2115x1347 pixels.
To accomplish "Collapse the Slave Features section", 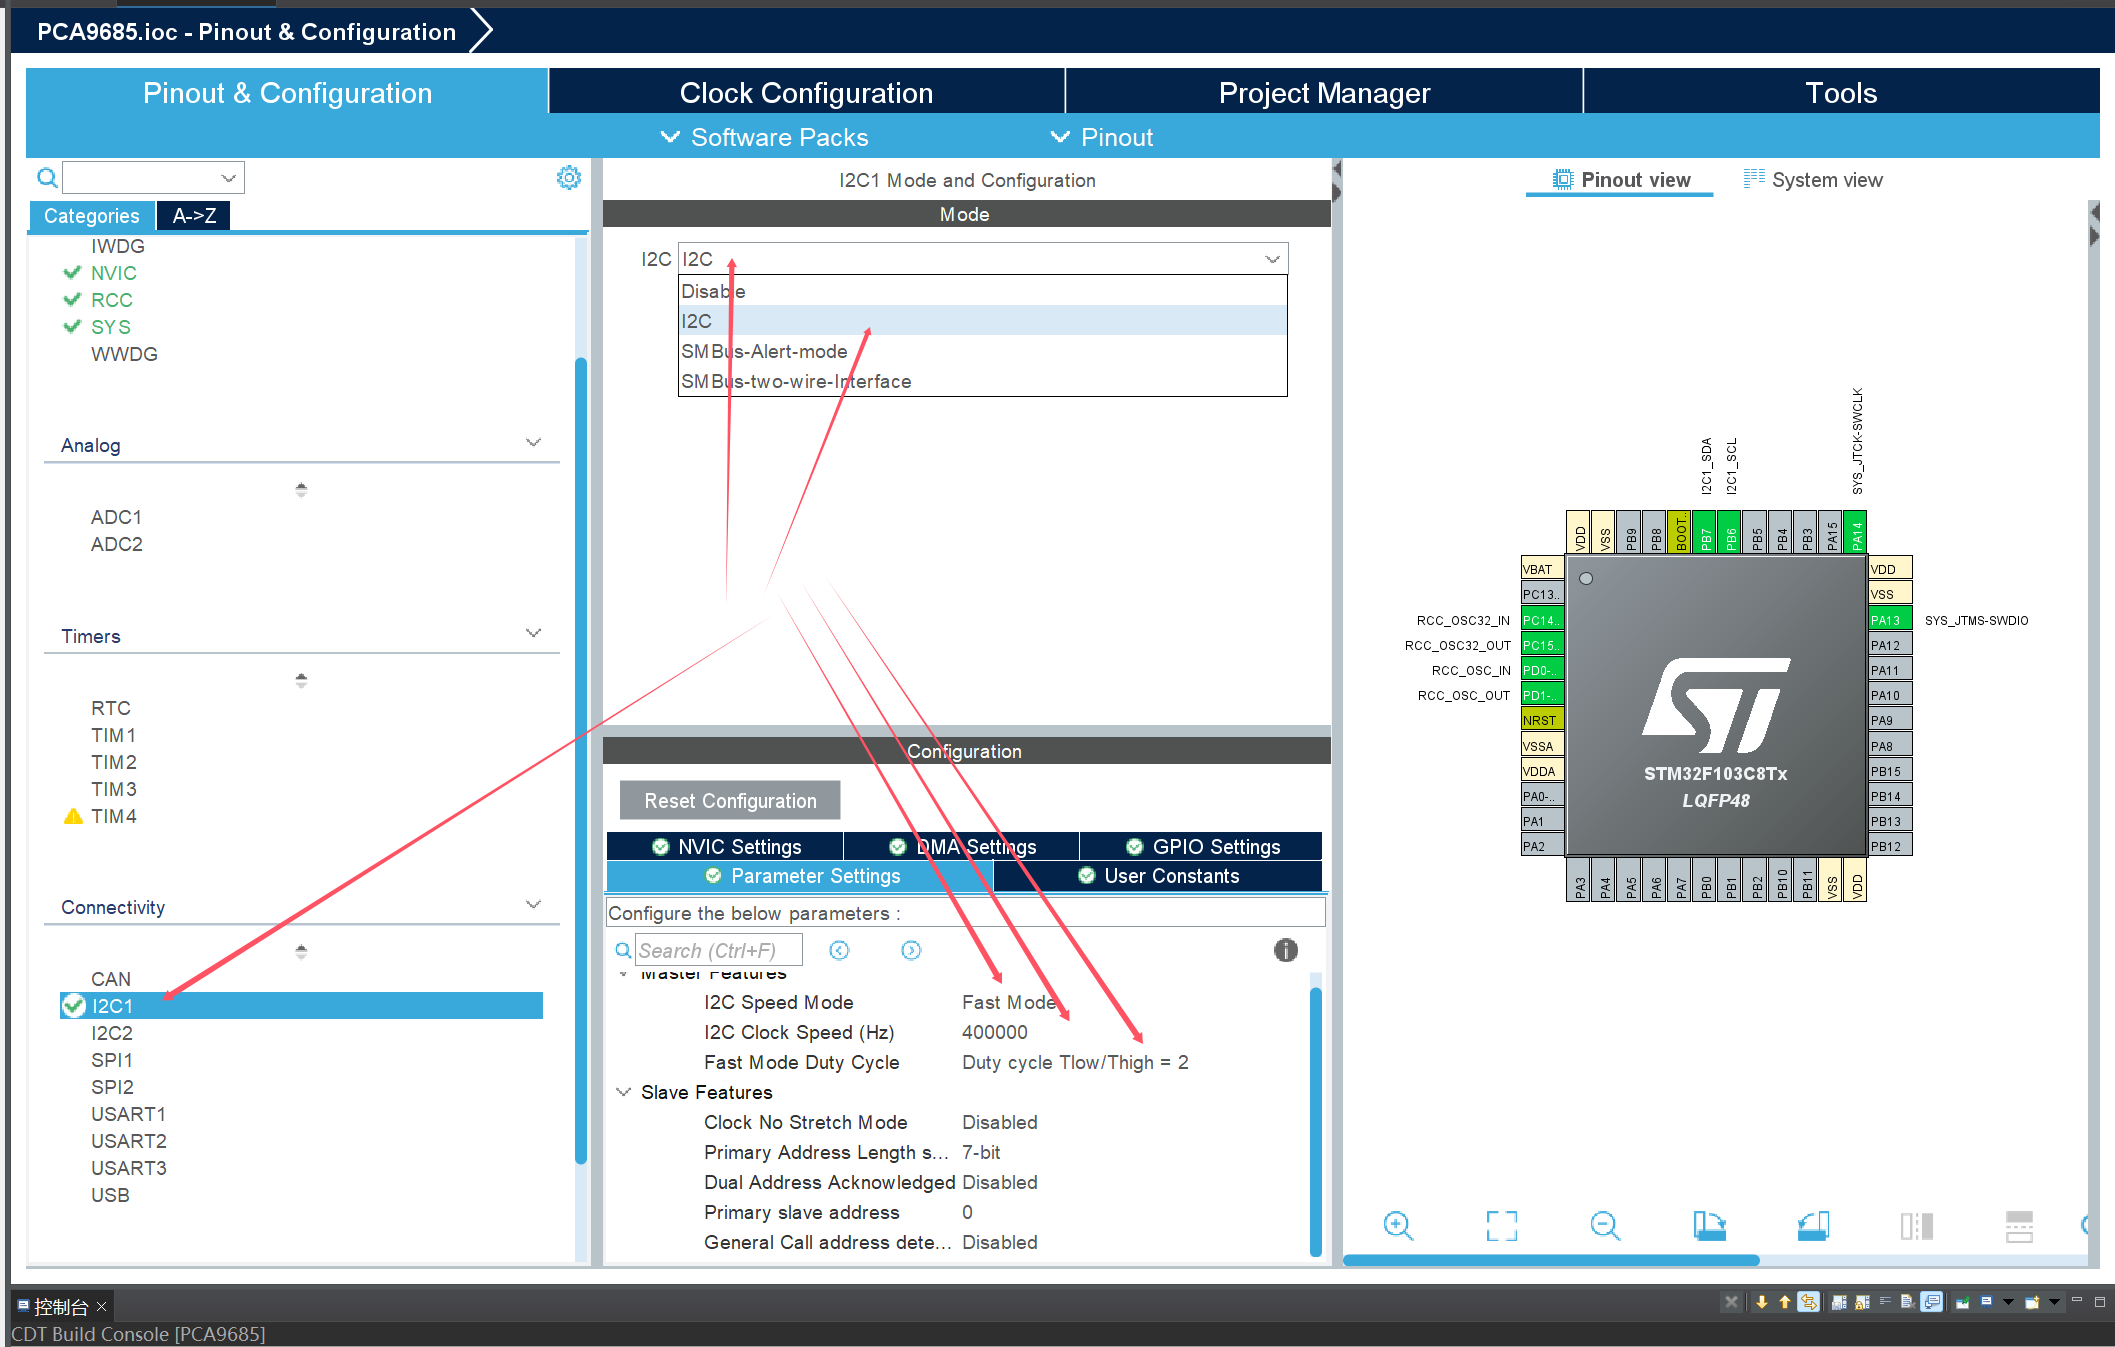I will (623, 1092).
